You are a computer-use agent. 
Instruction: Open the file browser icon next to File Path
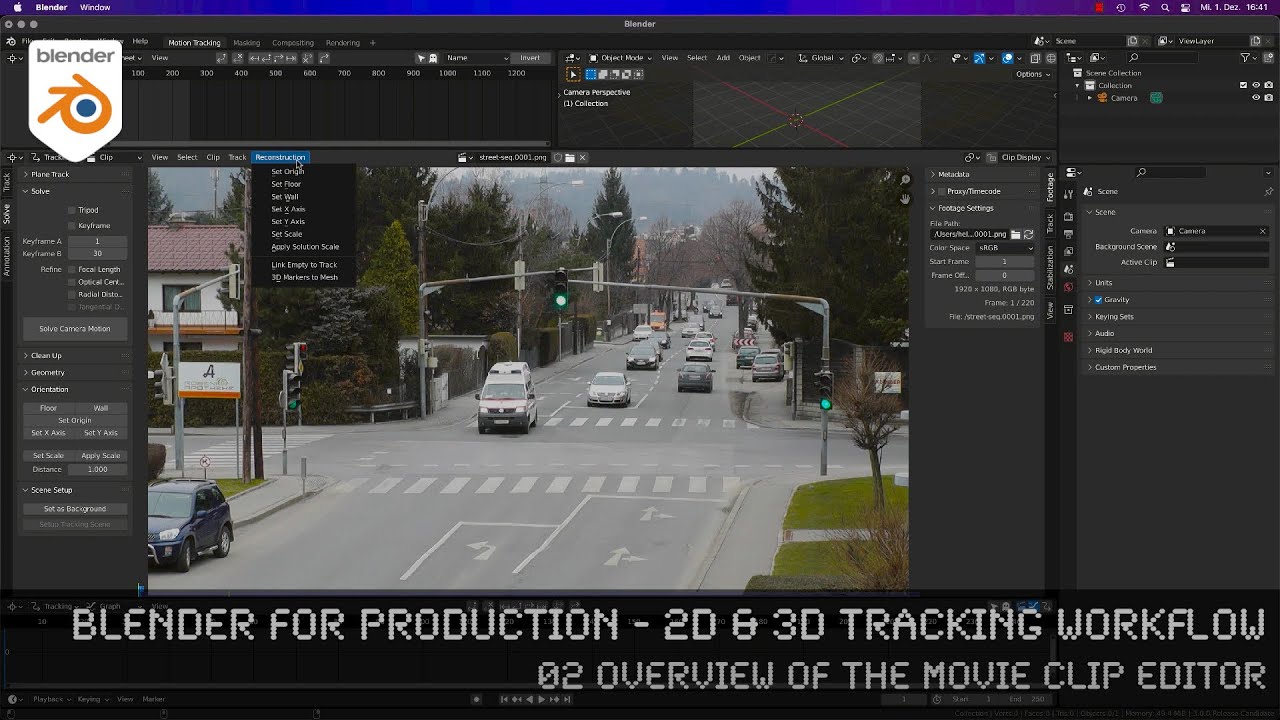[1016, 234]
